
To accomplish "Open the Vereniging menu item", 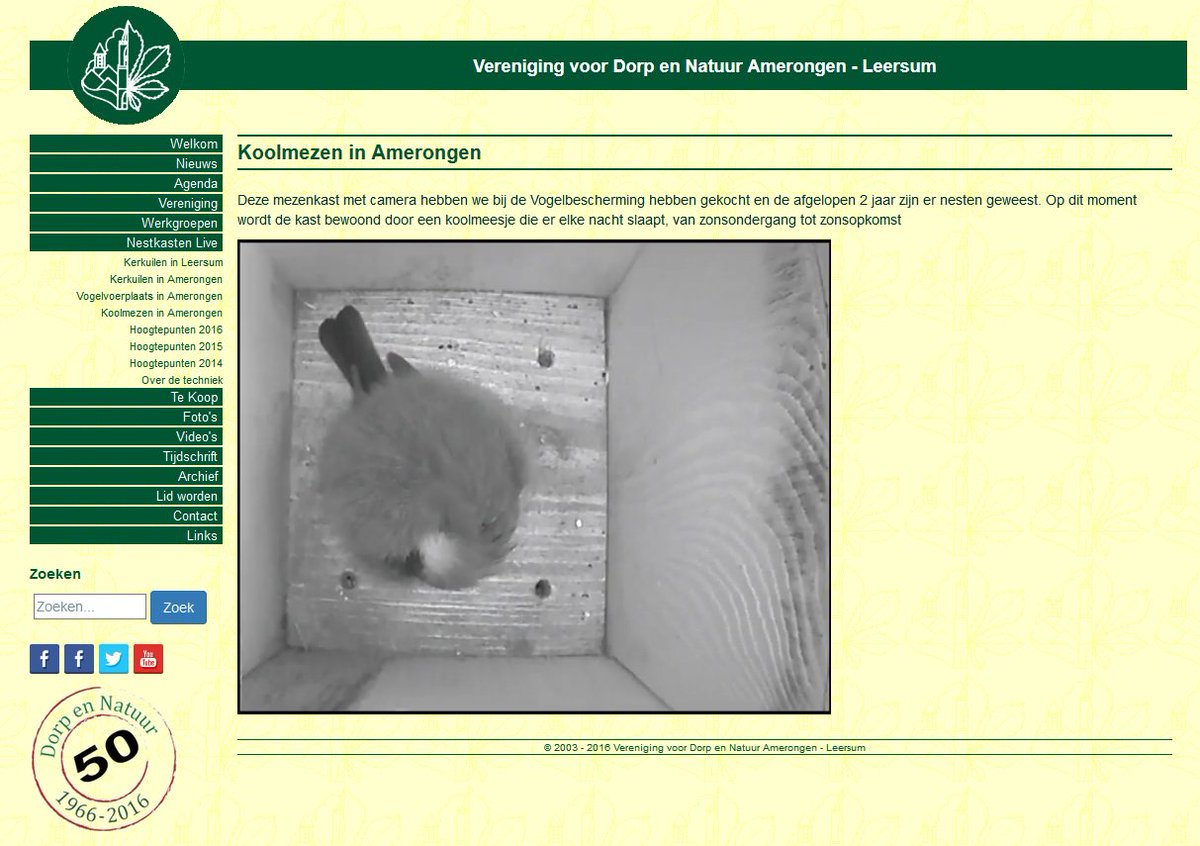I will [126, 203].
